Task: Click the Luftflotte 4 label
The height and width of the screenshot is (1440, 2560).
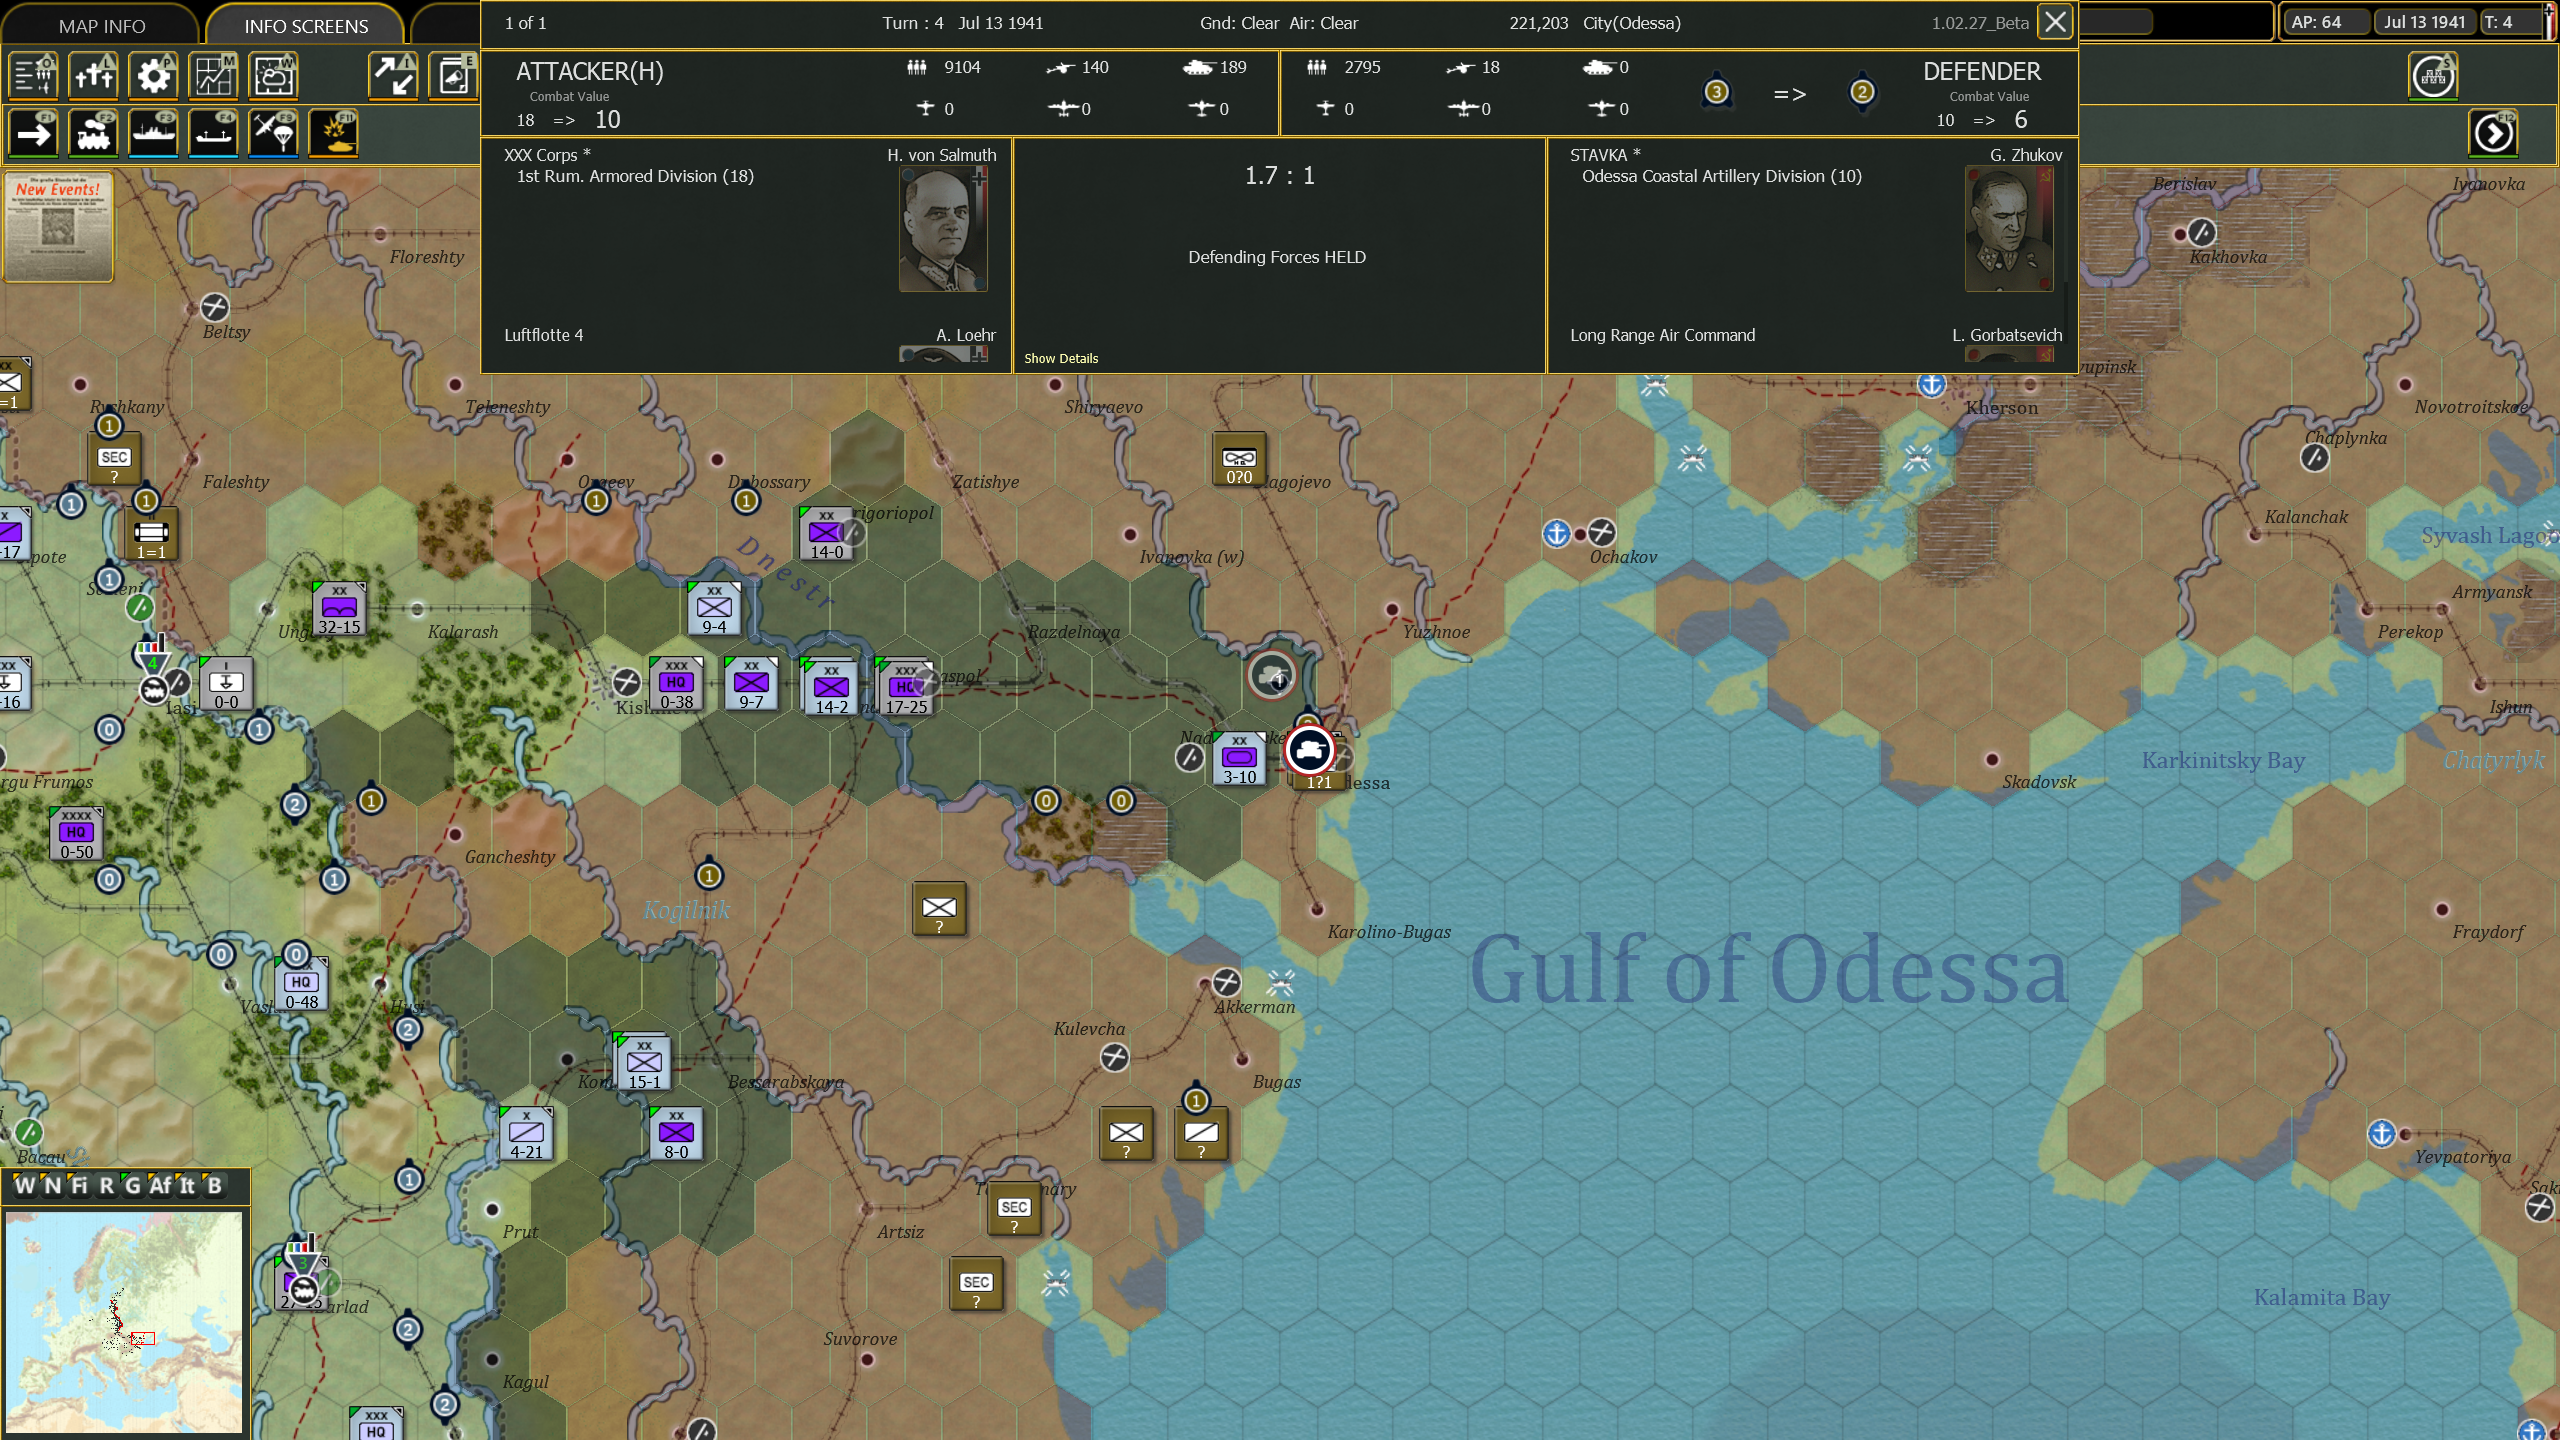Action: pyautogui.click(x=543, y=335)
